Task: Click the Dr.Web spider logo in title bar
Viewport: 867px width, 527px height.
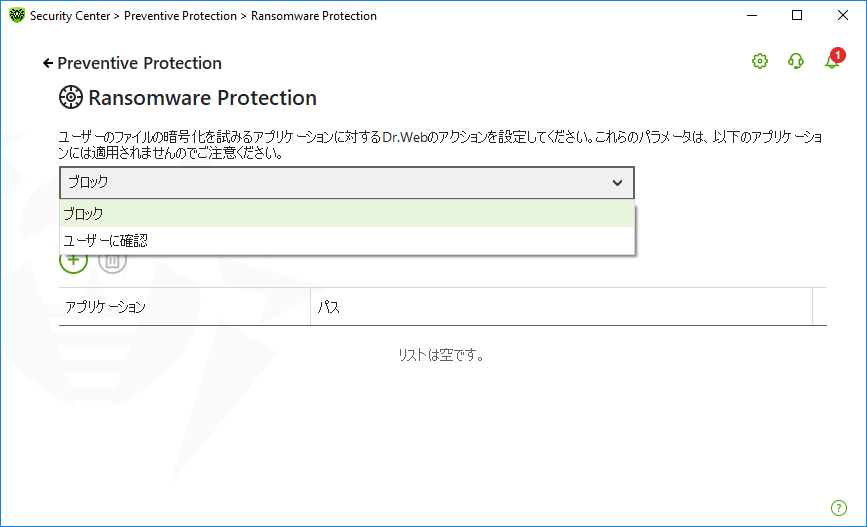Action: click(17, 15)
